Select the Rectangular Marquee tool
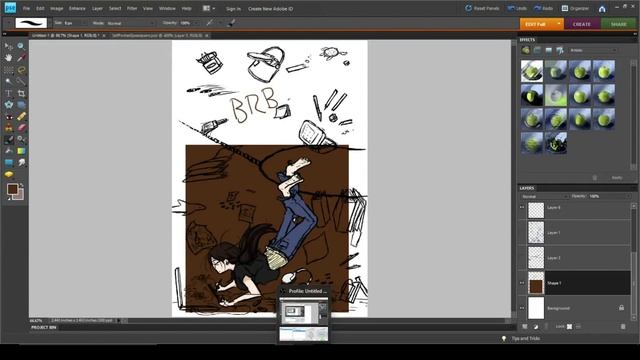640x360 pixels. (x=8, y=70)
